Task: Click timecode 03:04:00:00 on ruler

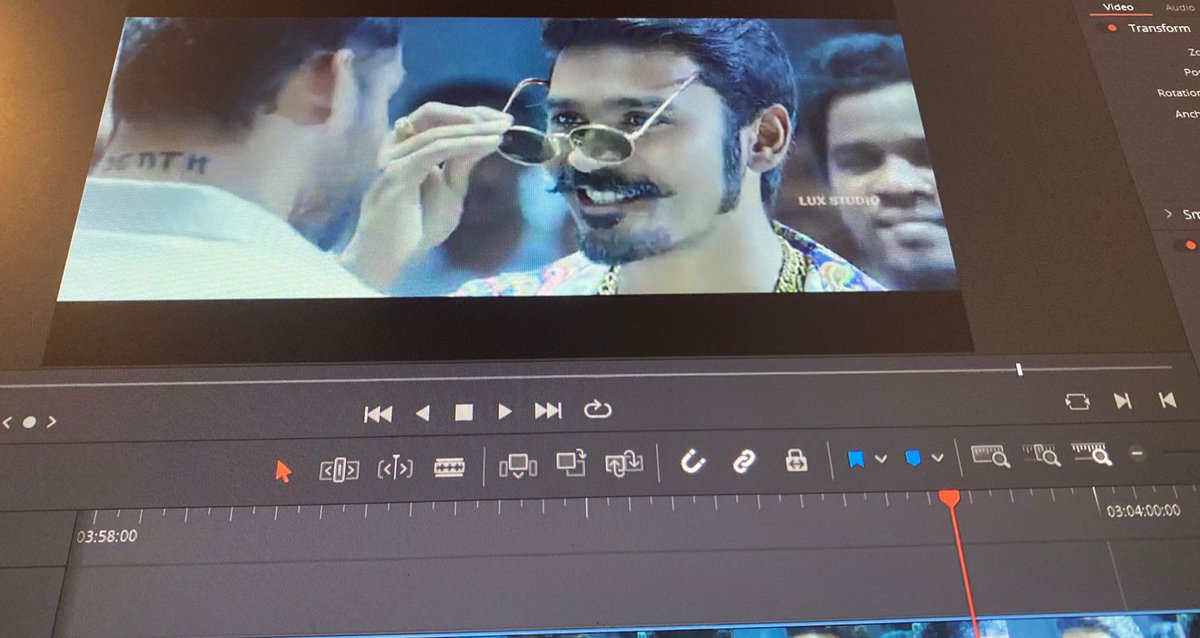Action: pyautogui.click(x=1143, y=511)
